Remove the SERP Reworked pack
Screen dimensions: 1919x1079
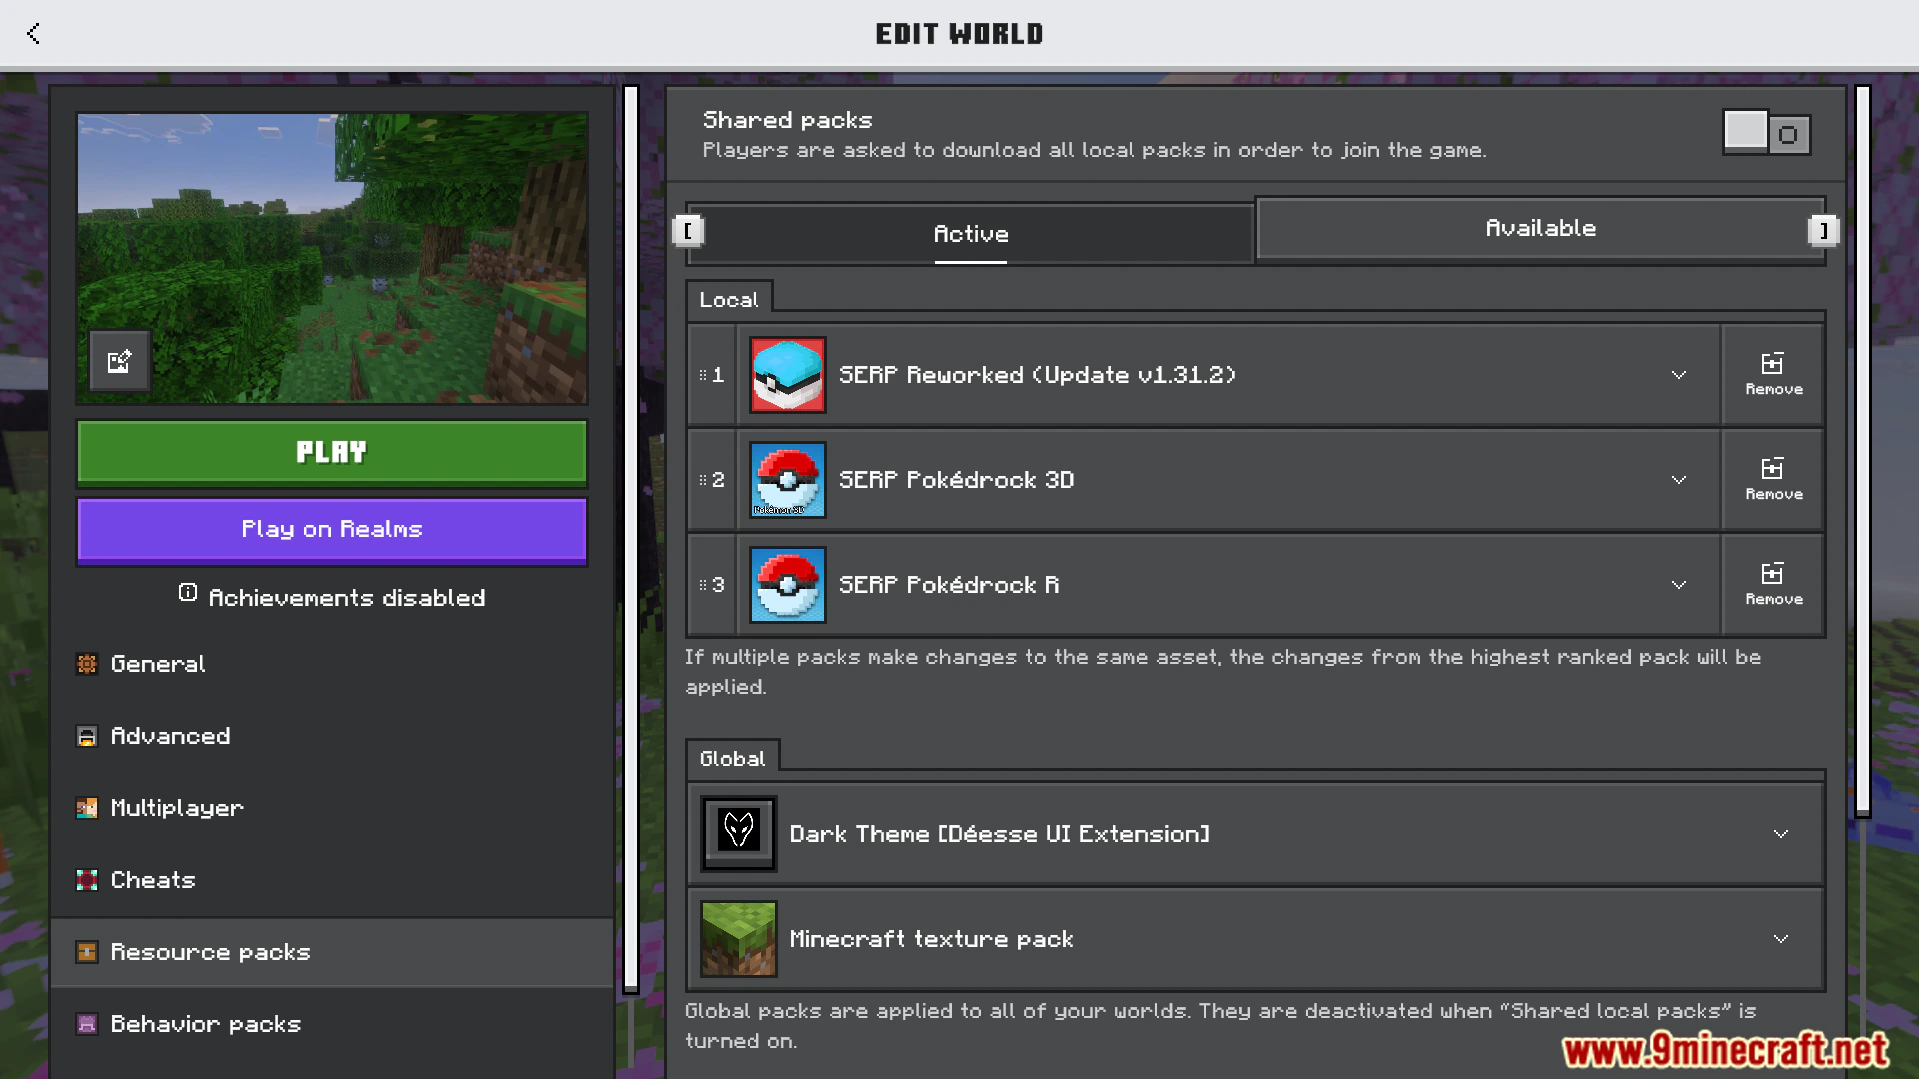coord(1774,375)
